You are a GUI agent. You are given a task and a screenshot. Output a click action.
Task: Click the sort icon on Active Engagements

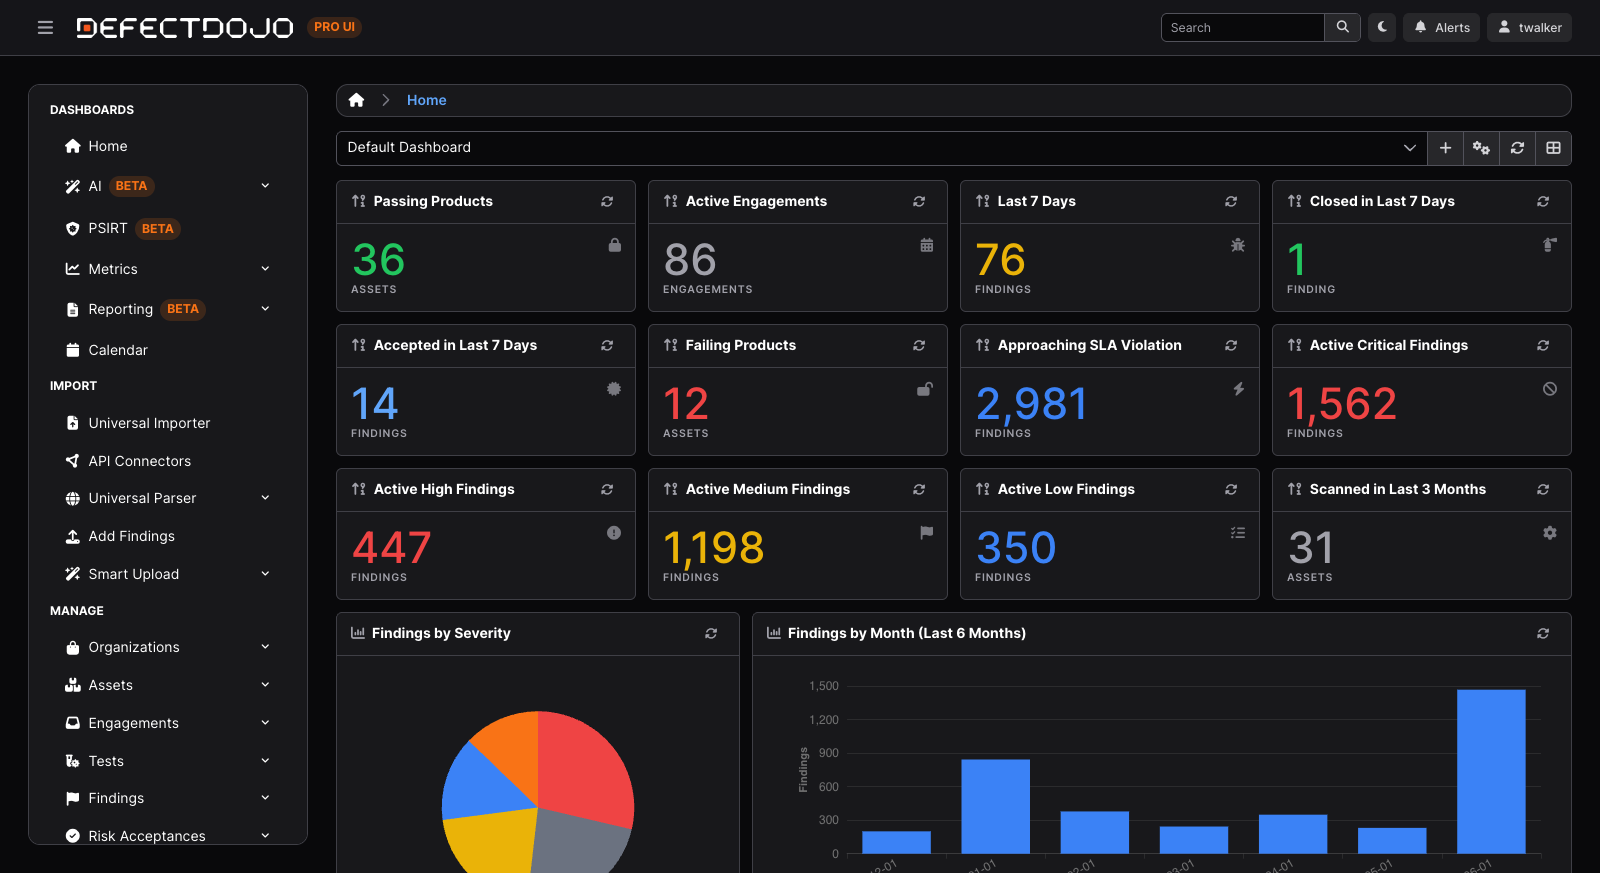pos(671,202)
